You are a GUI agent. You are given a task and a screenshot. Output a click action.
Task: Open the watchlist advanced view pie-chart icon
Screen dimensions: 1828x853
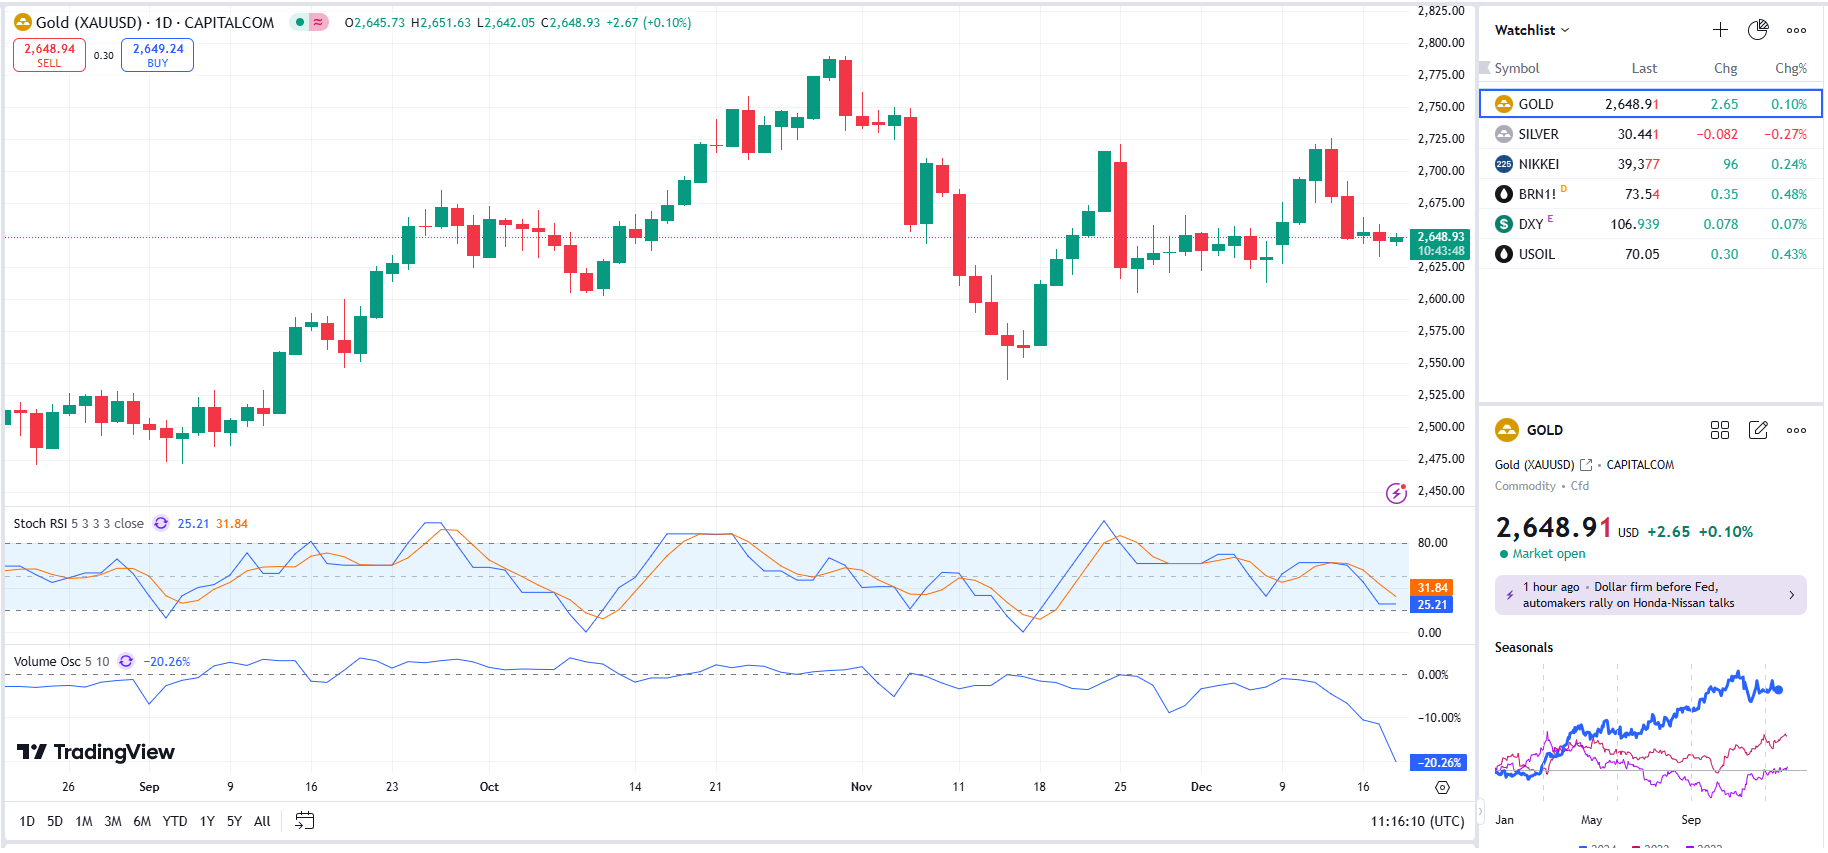pos(1758,30)
